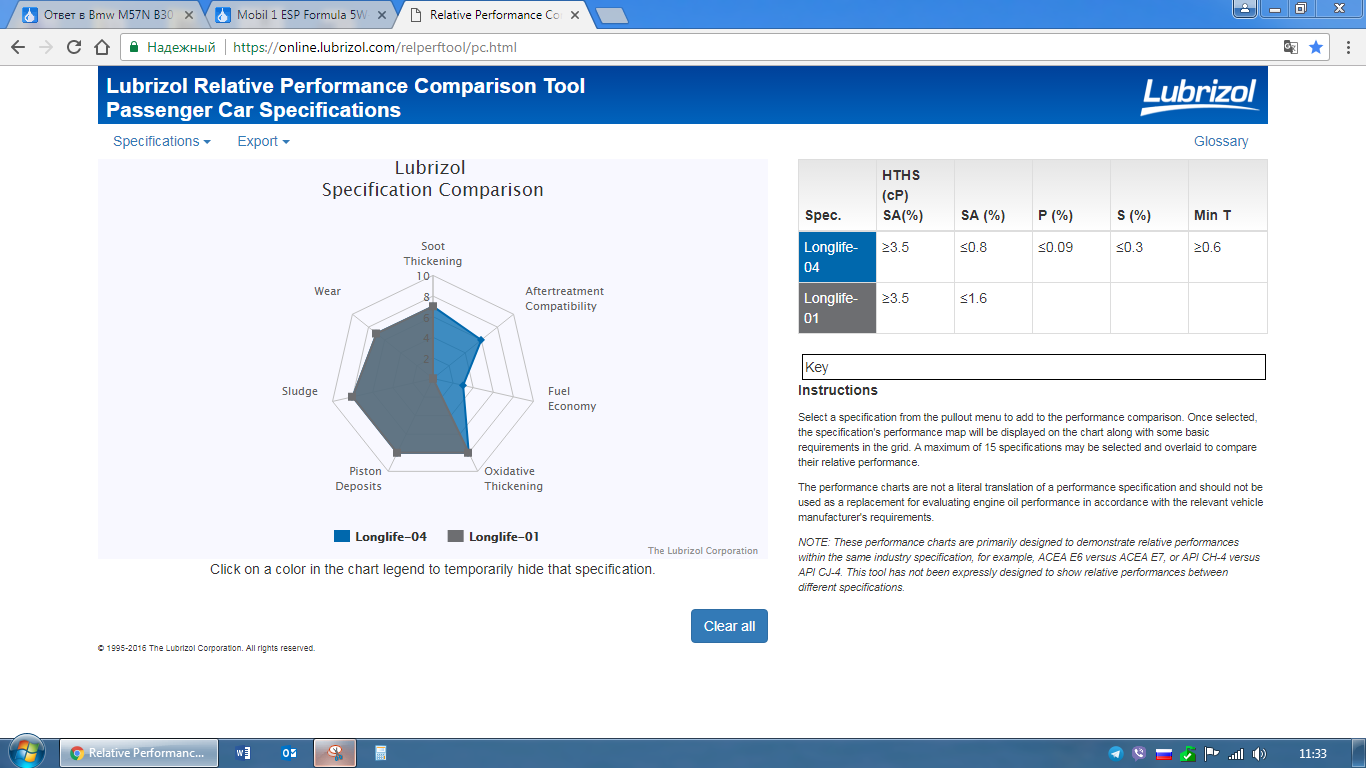Click the 'Soot Thickening' axis label
This screenshot has height=768, width=1366.
coord(433,253)
